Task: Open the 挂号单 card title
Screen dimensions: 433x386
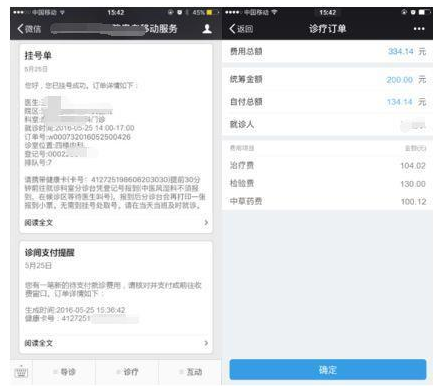Action: [x=38, y=55]
